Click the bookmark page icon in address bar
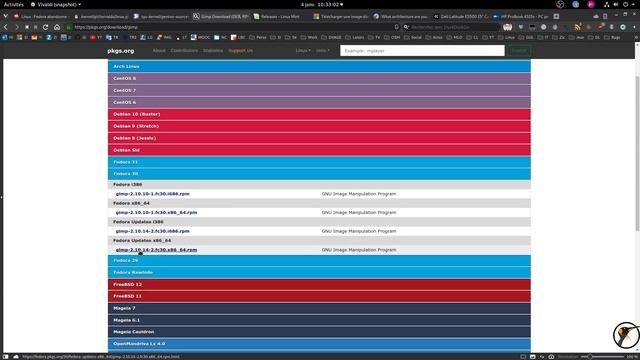The image size is (640, 360). pos(396,27)
